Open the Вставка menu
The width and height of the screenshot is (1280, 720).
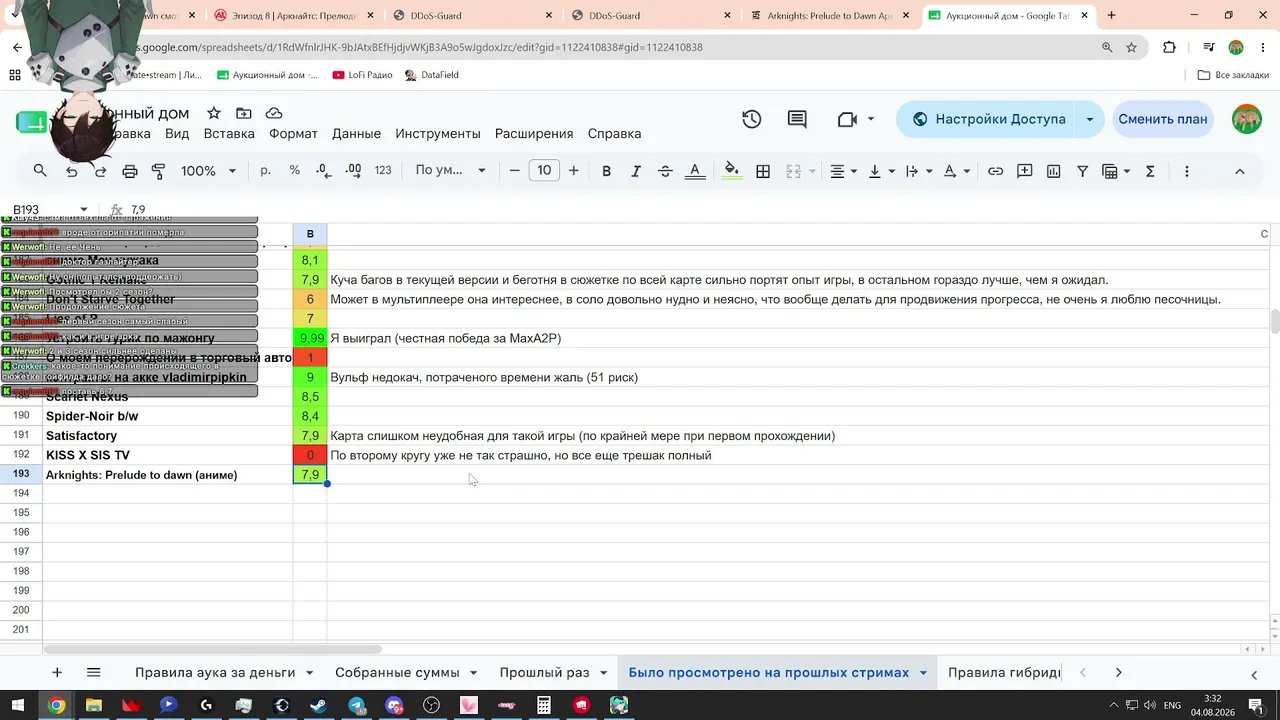[229, 134]
